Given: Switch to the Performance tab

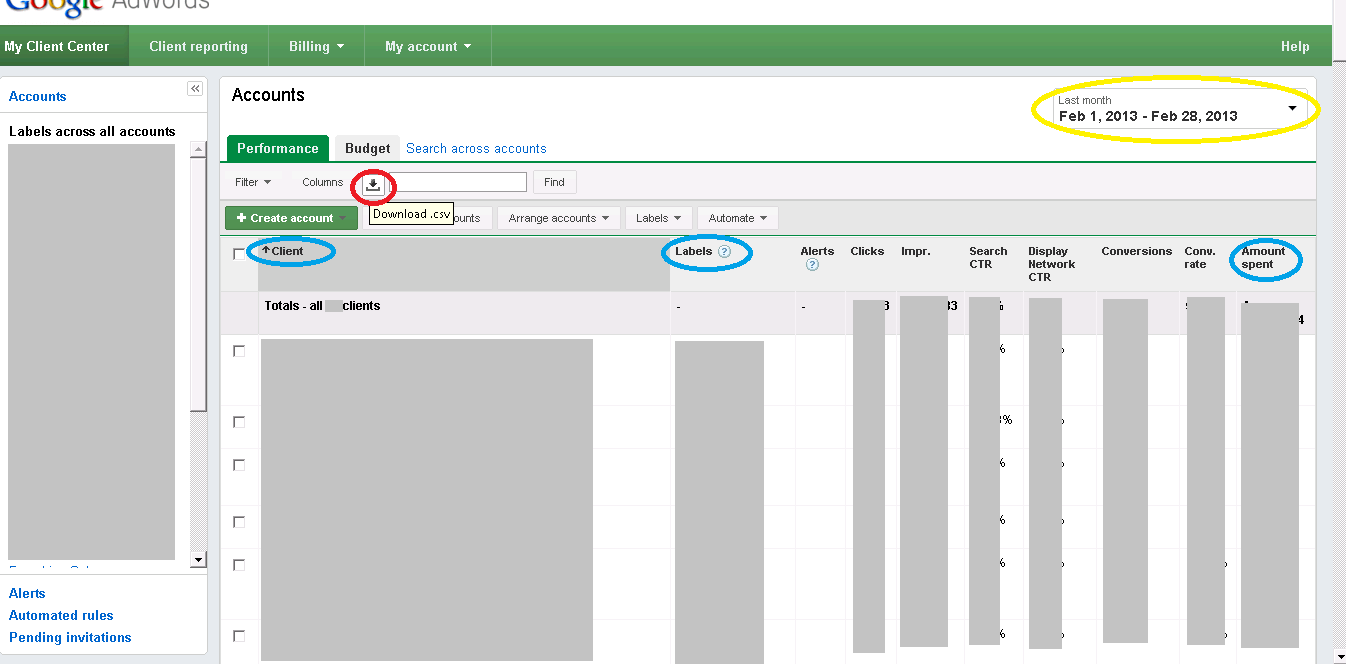Looking at the screenshot, I should [x=278, y=148].
